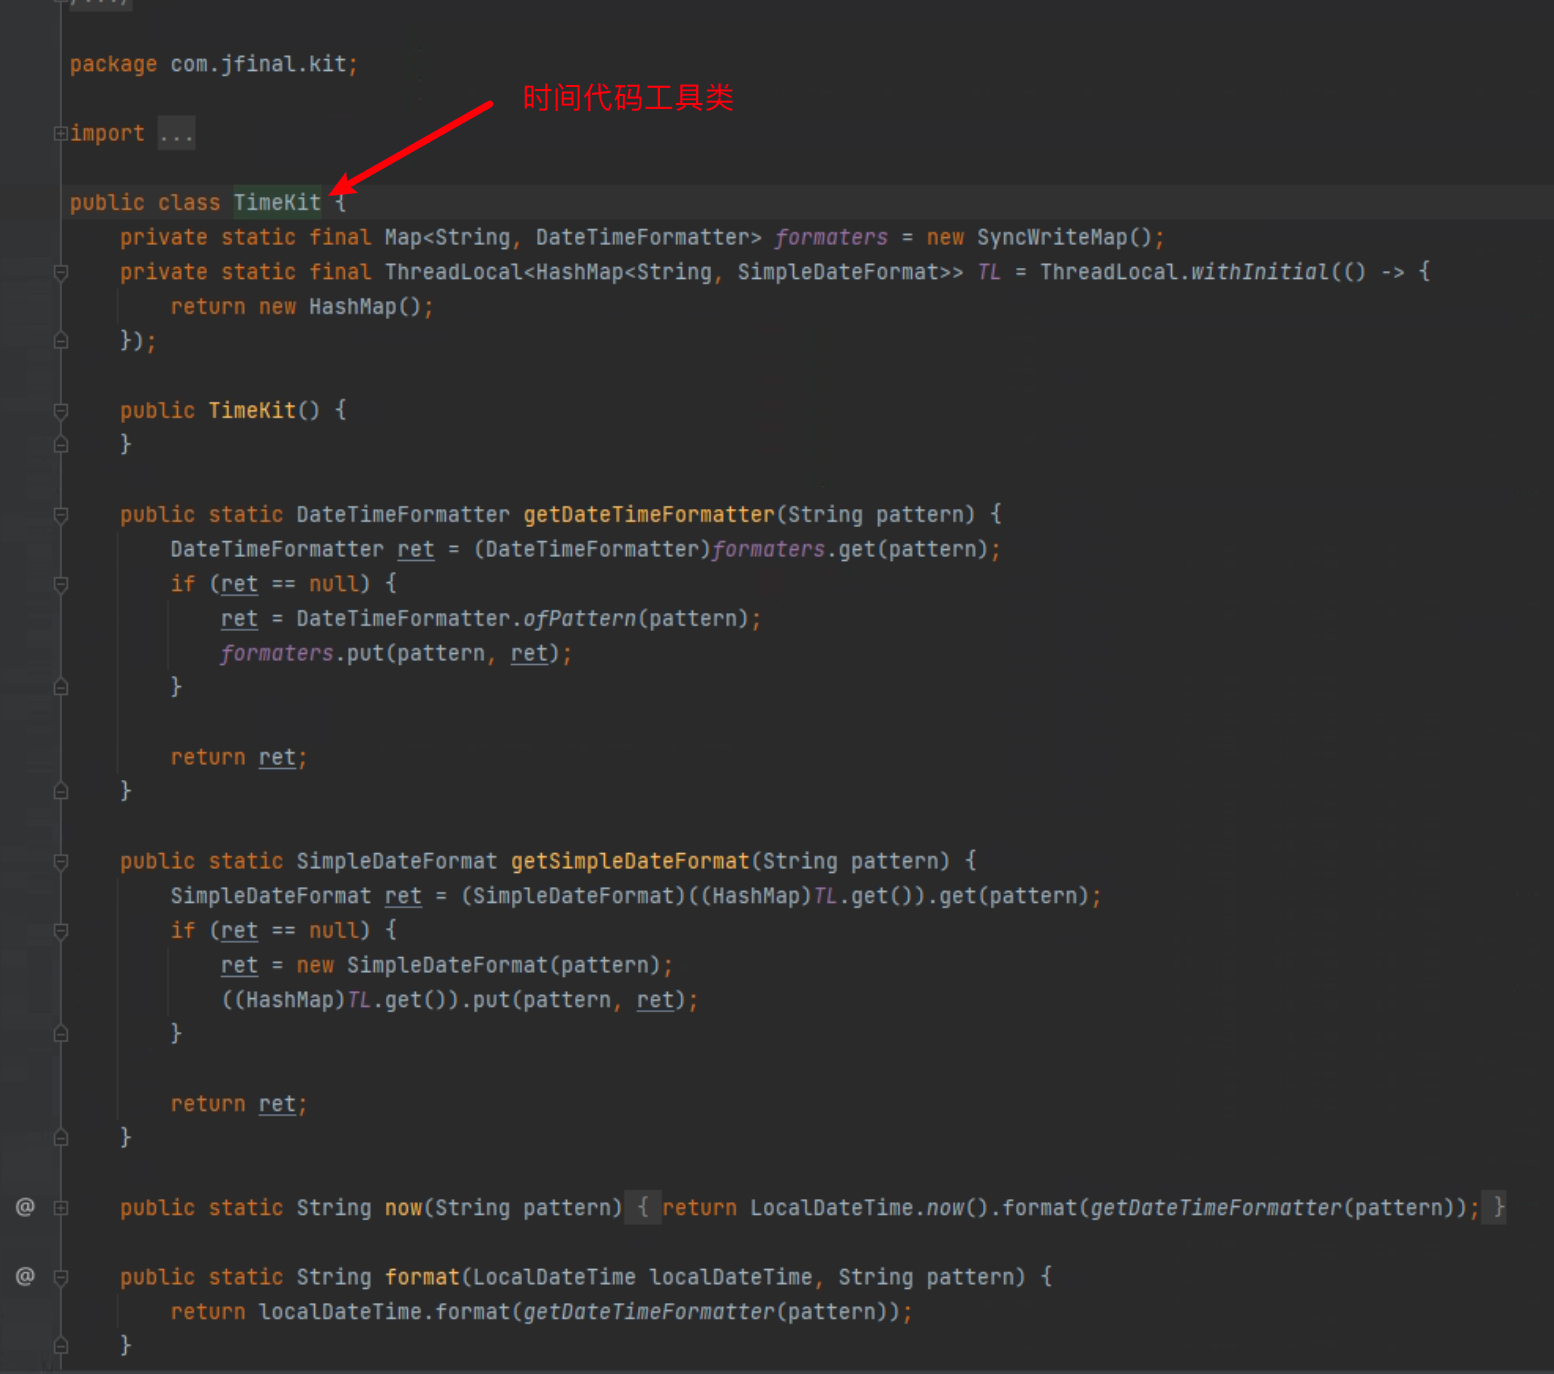Collapse the TimeKit() constructor
Image resolution: width=1554 pixels, height=1374 pixels.
(61, 410)
